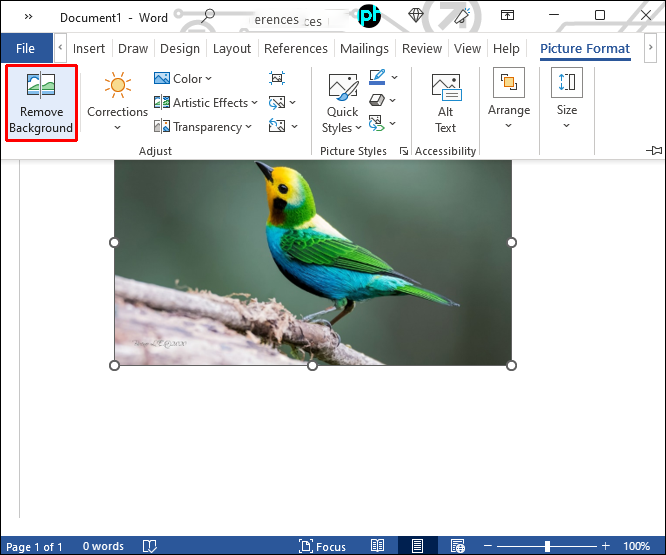Image resolution: width=666 pixels, height=555 pixels.
Task: Open the Arrange options
Action: coord(509,99)
